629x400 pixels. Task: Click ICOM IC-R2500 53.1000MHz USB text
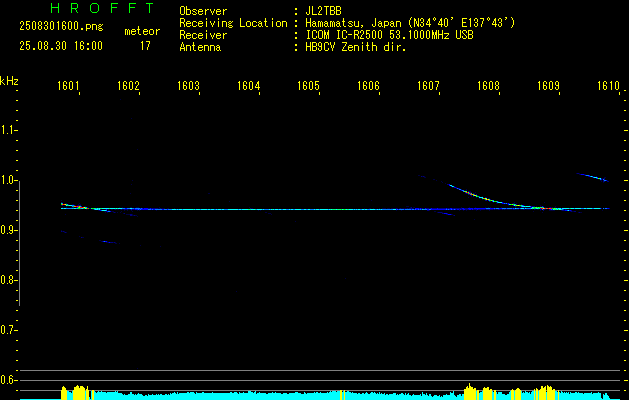click(x=389, y=35)
